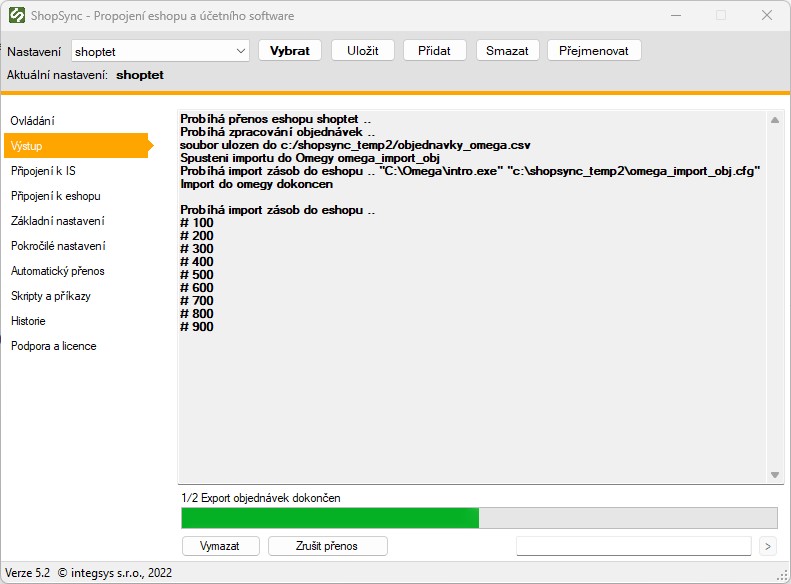The width and height of the screenshot is (791, 584).
Task: Open Podpora a licence section
Action: point(53,346)
